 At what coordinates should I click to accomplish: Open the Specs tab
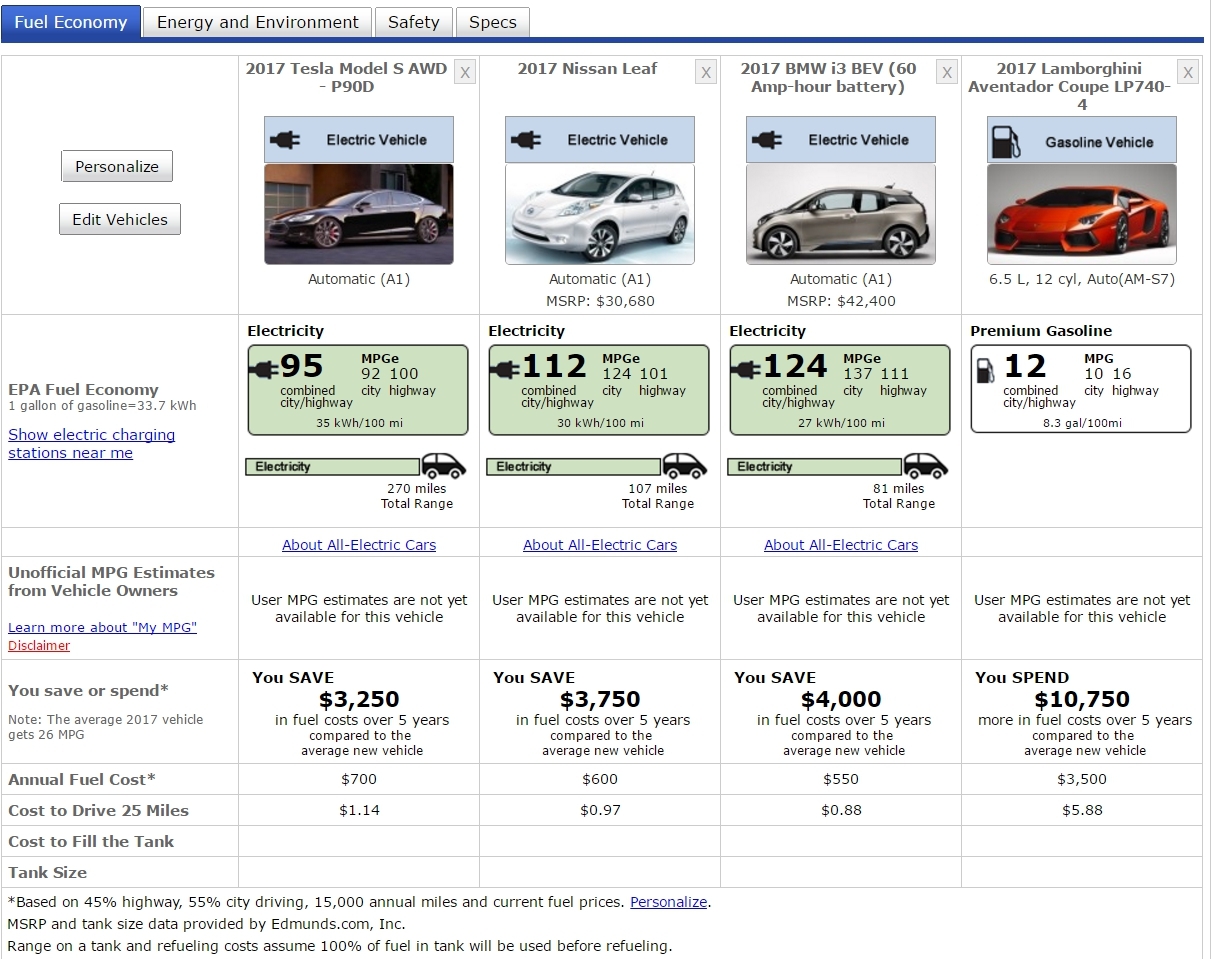coord(492,22)
